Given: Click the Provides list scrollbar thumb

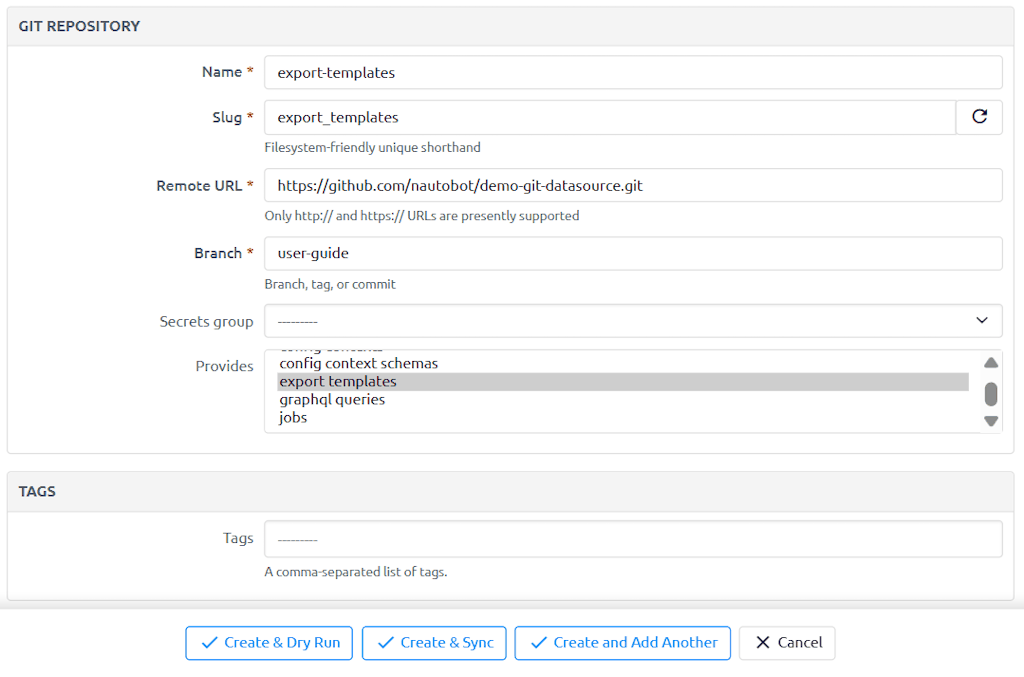Looking at the screenshot, I should coord(990,393).
